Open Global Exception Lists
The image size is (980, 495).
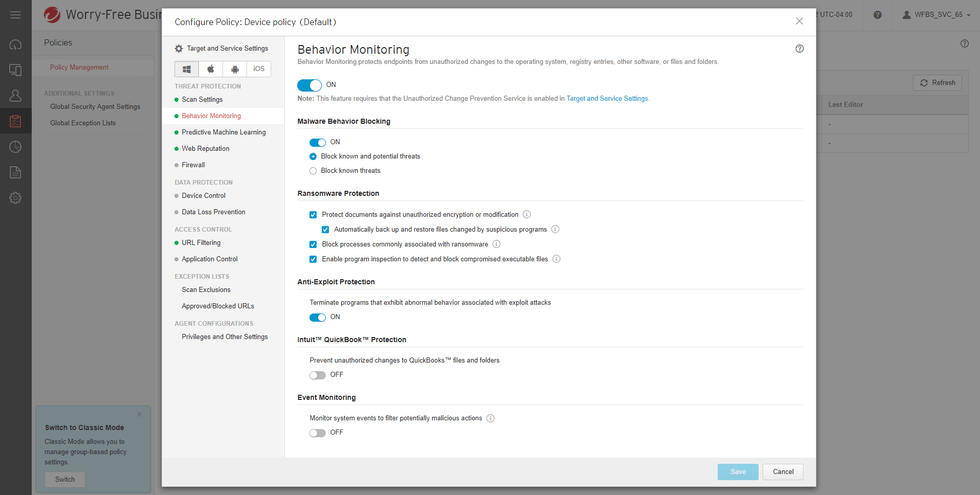83,123
